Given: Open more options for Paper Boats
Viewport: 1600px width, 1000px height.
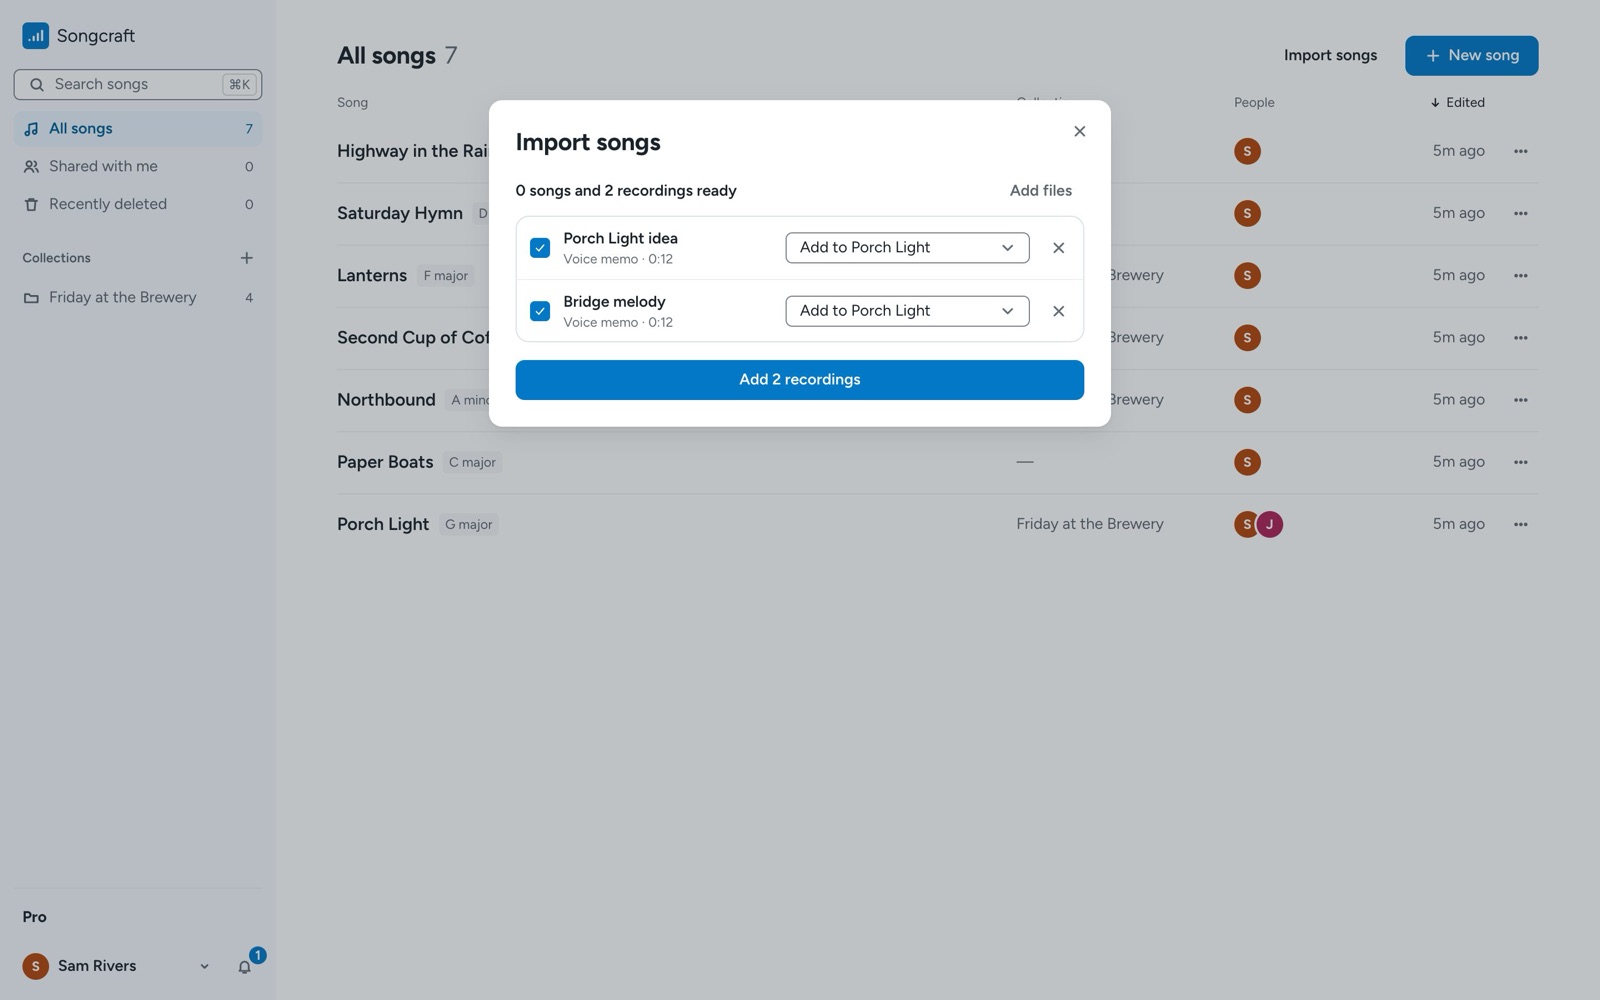Looking at the screenshot, I should click(x=1520, y=462).
